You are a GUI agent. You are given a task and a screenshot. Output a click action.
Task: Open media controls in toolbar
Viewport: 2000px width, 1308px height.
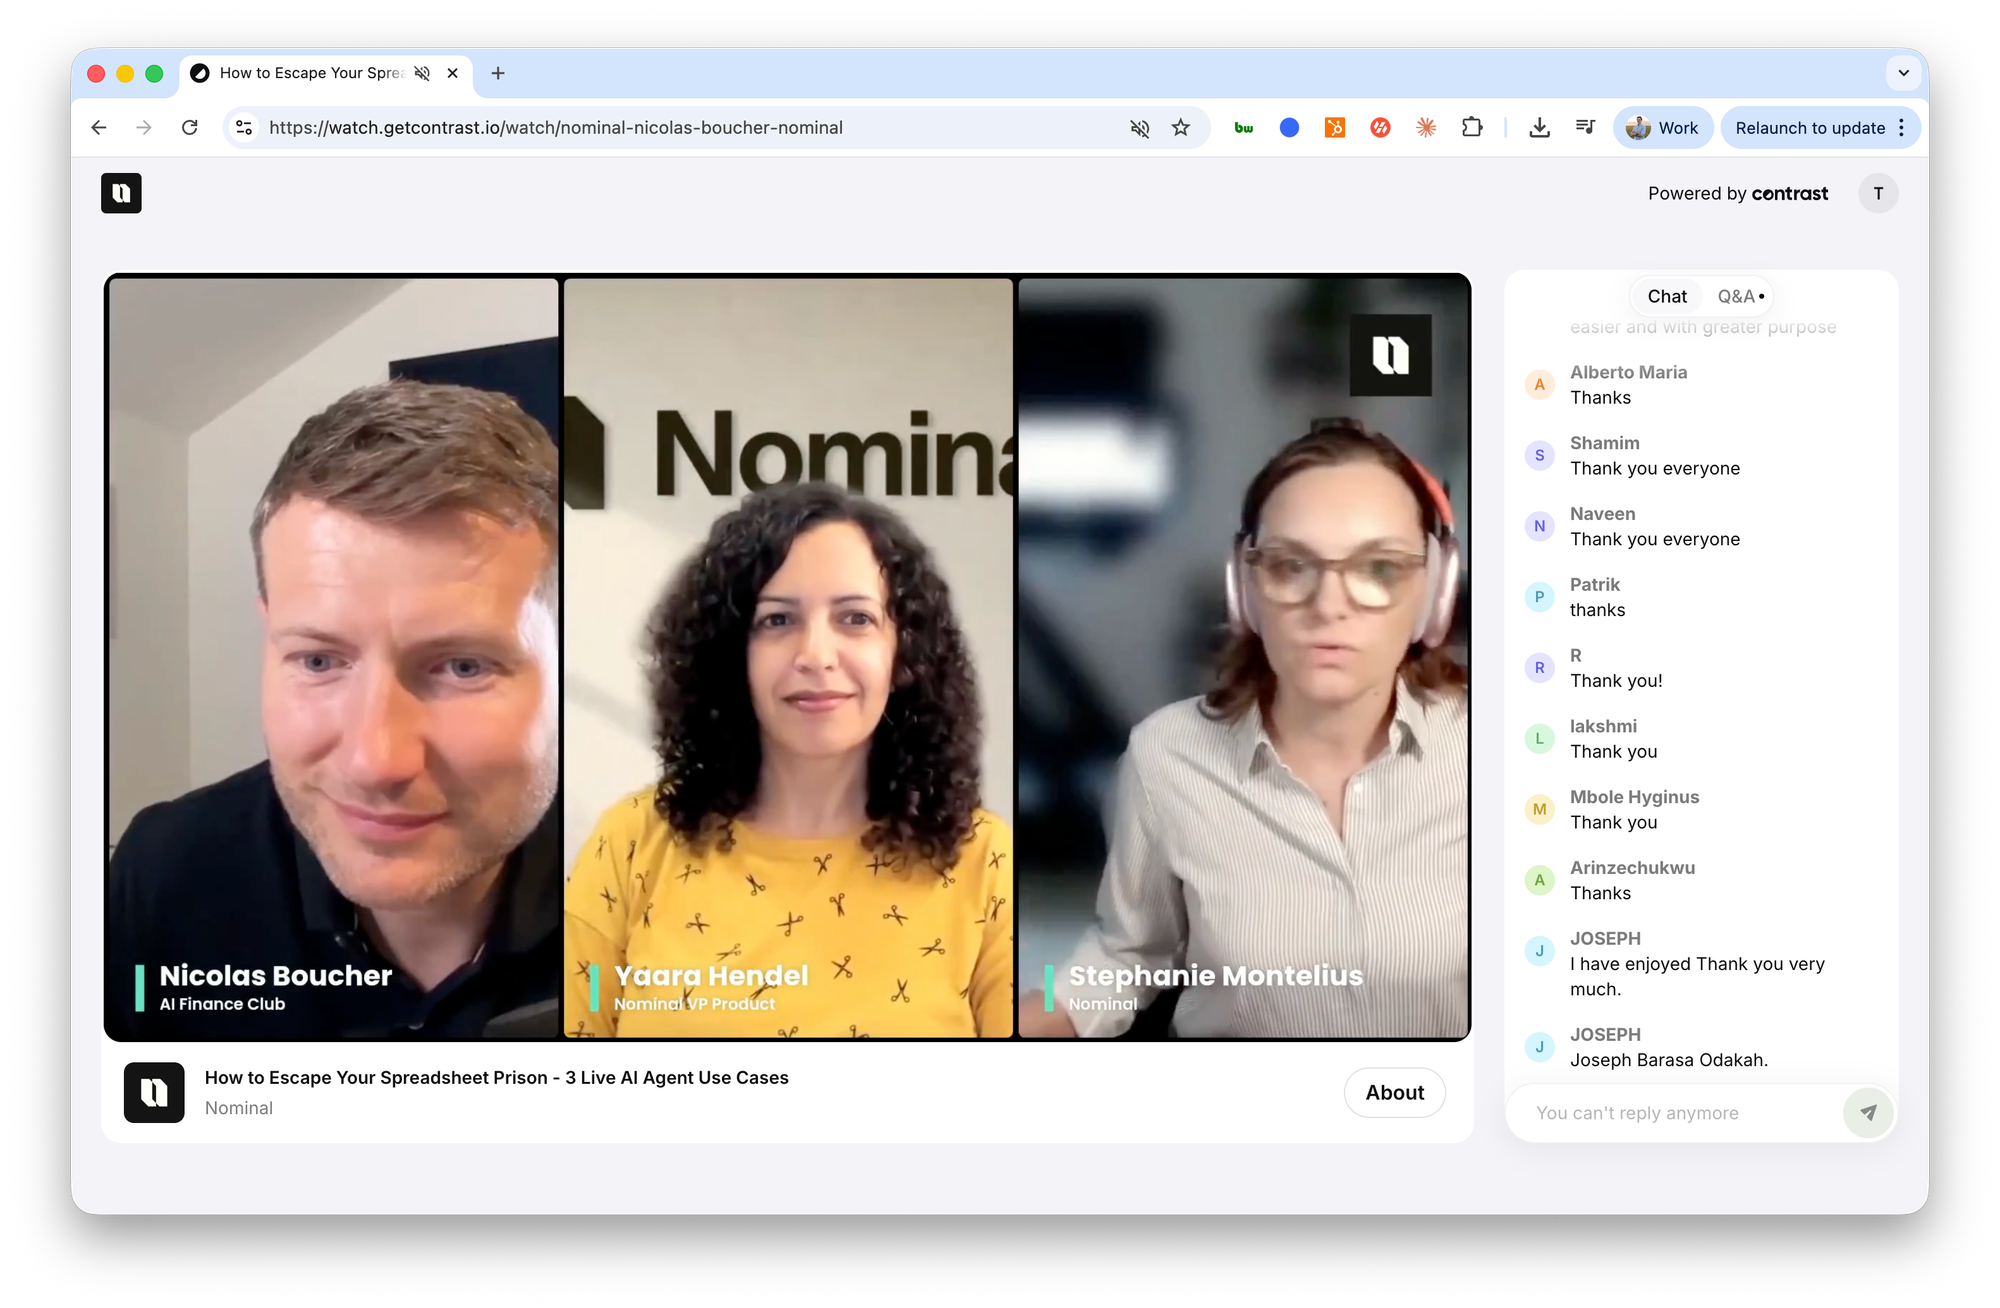tap(1585, 127)
